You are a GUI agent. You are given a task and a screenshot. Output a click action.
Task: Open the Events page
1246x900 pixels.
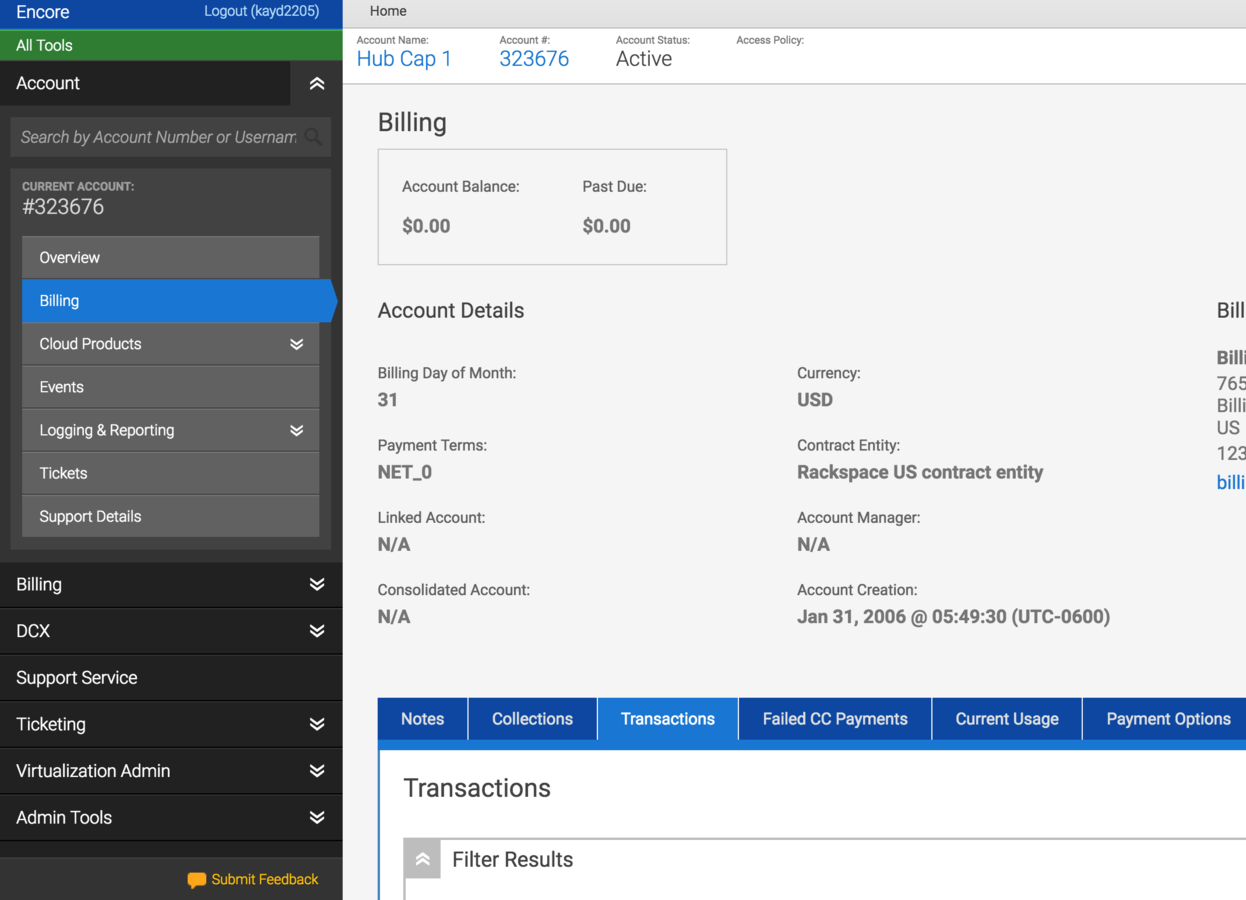(171, 387)
